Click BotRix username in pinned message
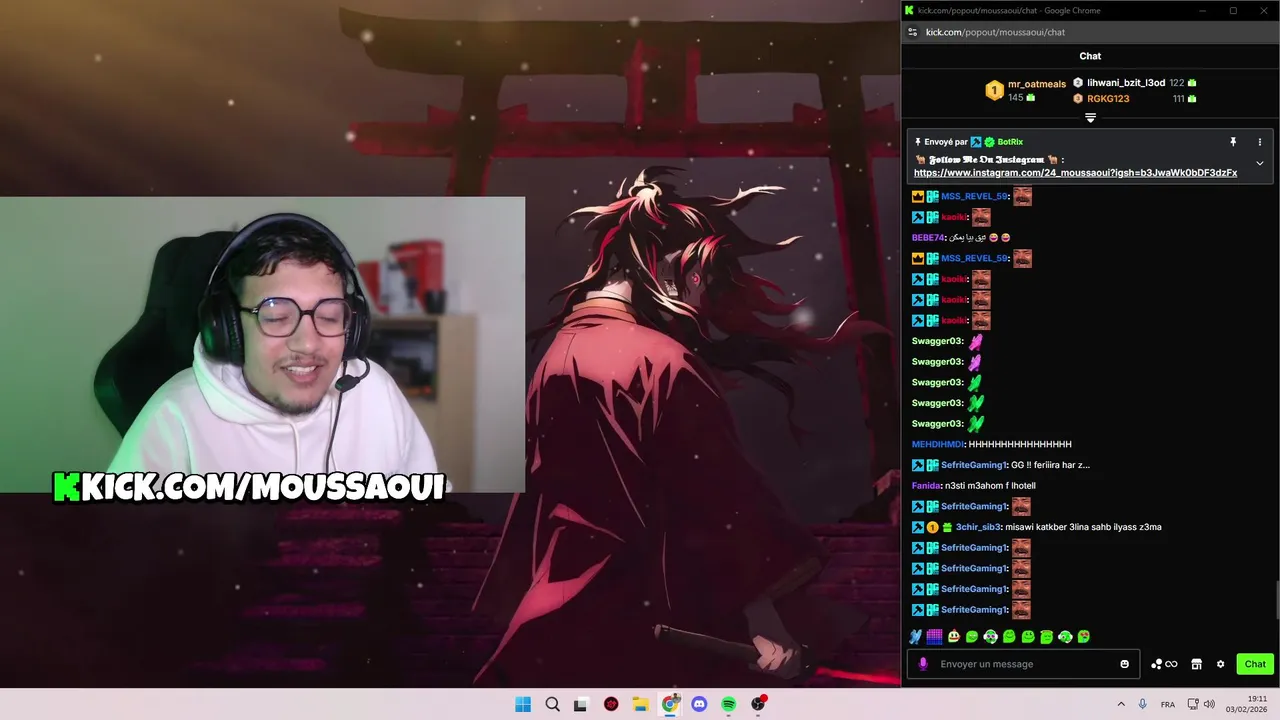Viewport: 1280px width, 720px height. click(x=1010, y=142)
